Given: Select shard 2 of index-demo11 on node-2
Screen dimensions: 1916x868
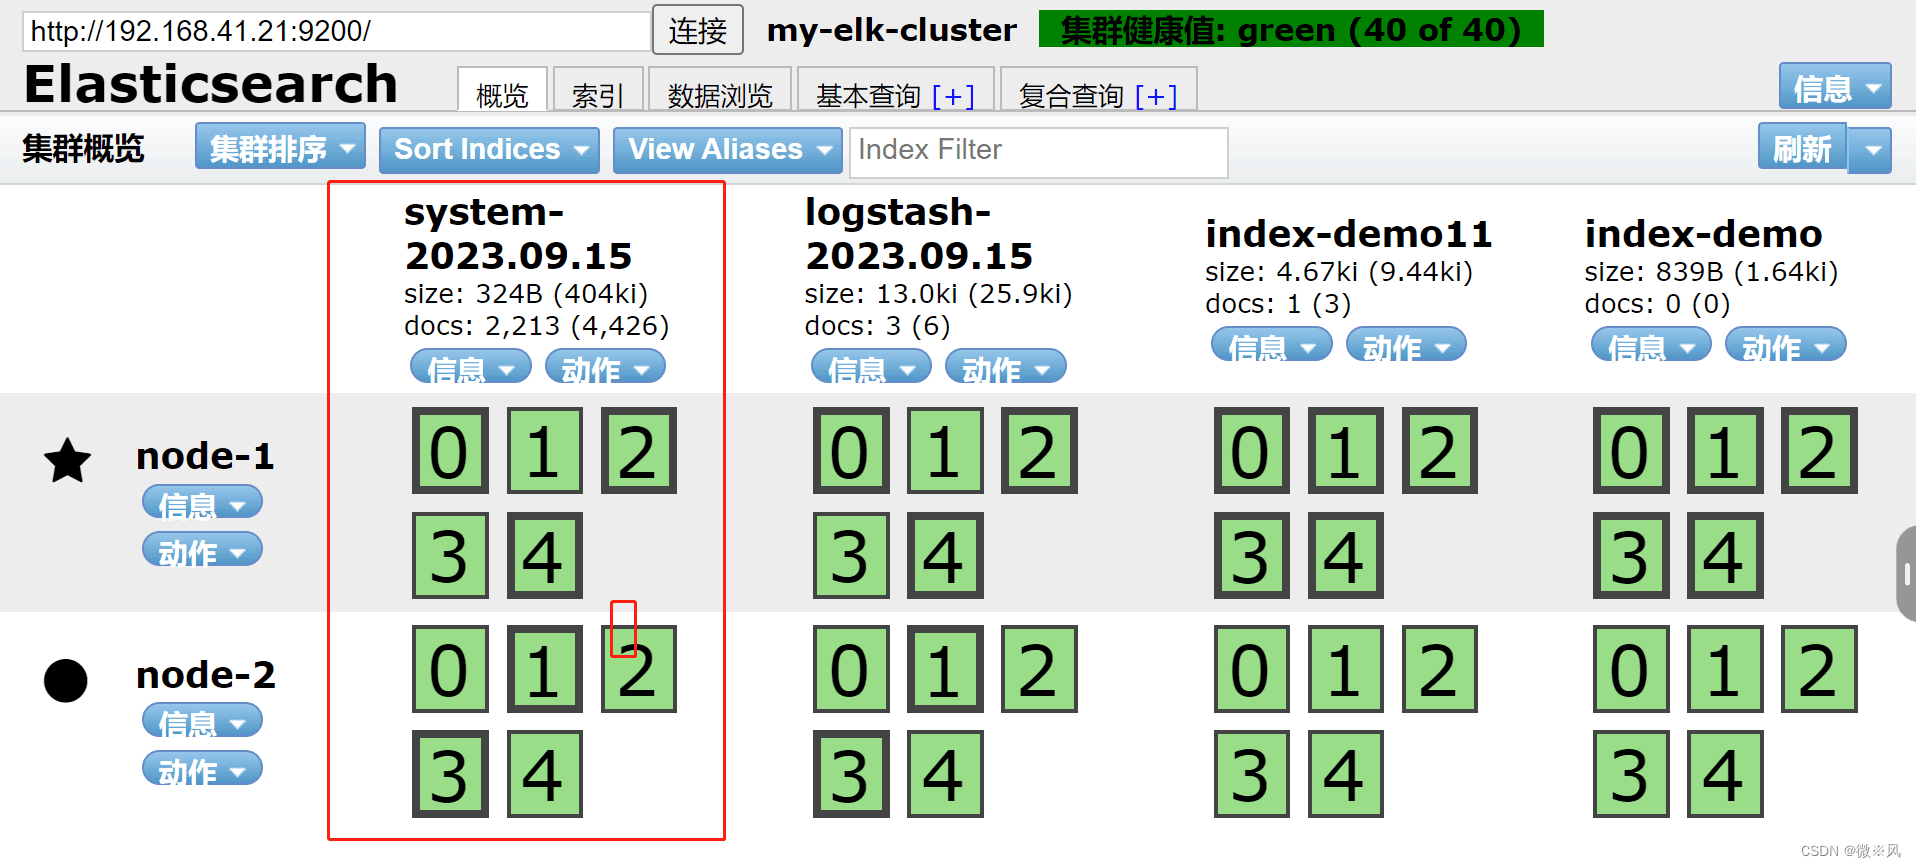Looking at the screenshot, I should pyautogui.click(x=1440, y=669).
